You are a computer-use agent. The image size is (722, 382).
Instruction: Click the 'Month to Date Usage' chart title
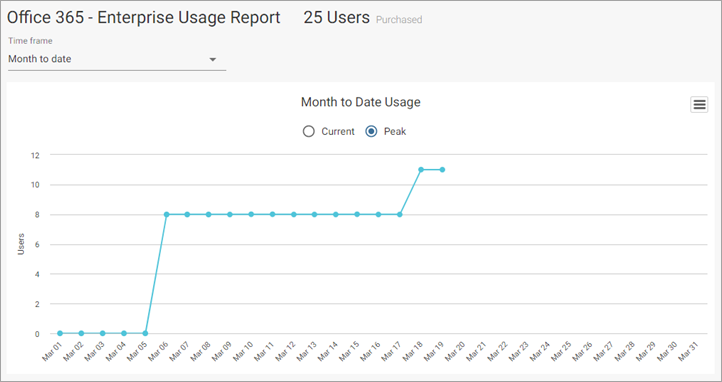pos(361,102)
